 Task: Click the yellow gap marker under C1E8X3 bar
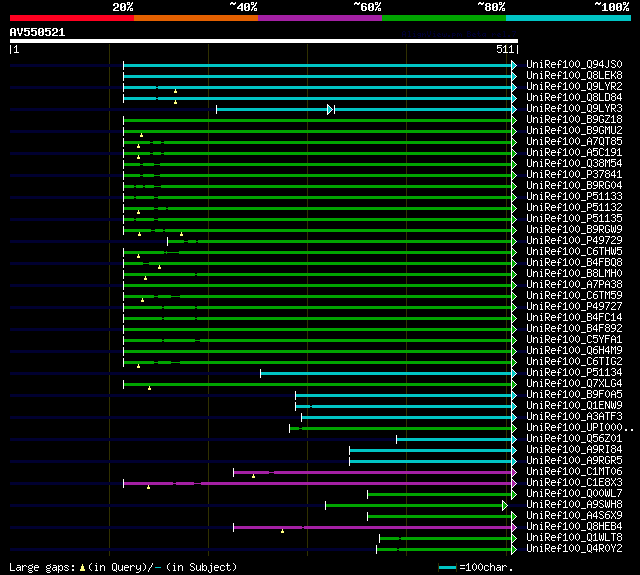[149, 487]
